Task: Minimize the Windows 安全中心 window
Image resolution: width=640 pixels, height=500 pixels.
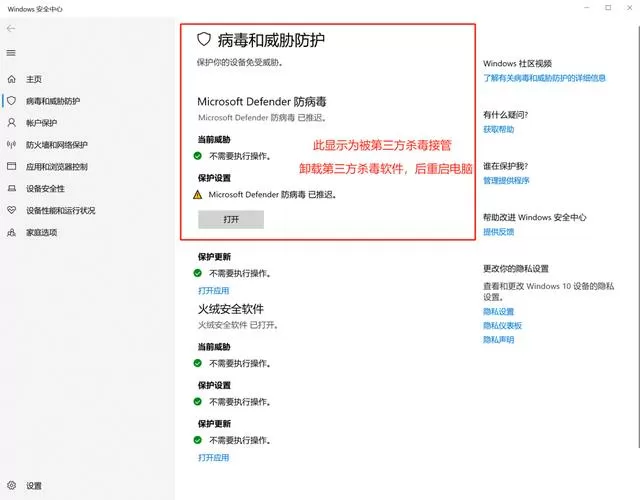Action: (587, 8)
